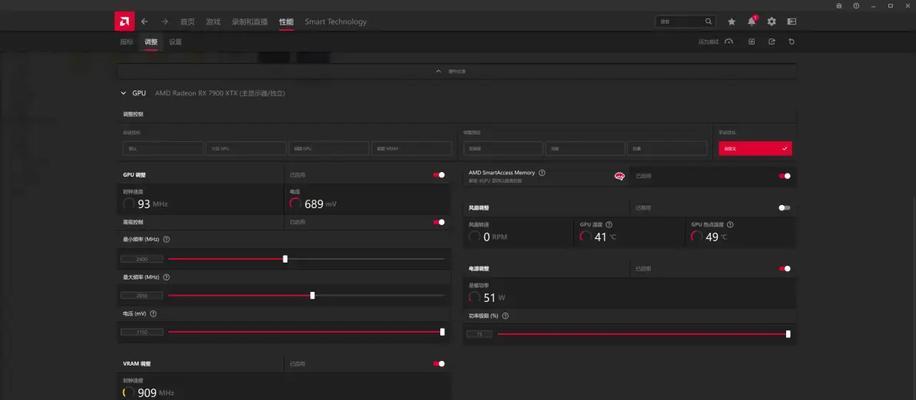This screenshot has height=400, width=916.
Task: Click the 最小频率 value field showing 2400
Action: coord(142,259)
